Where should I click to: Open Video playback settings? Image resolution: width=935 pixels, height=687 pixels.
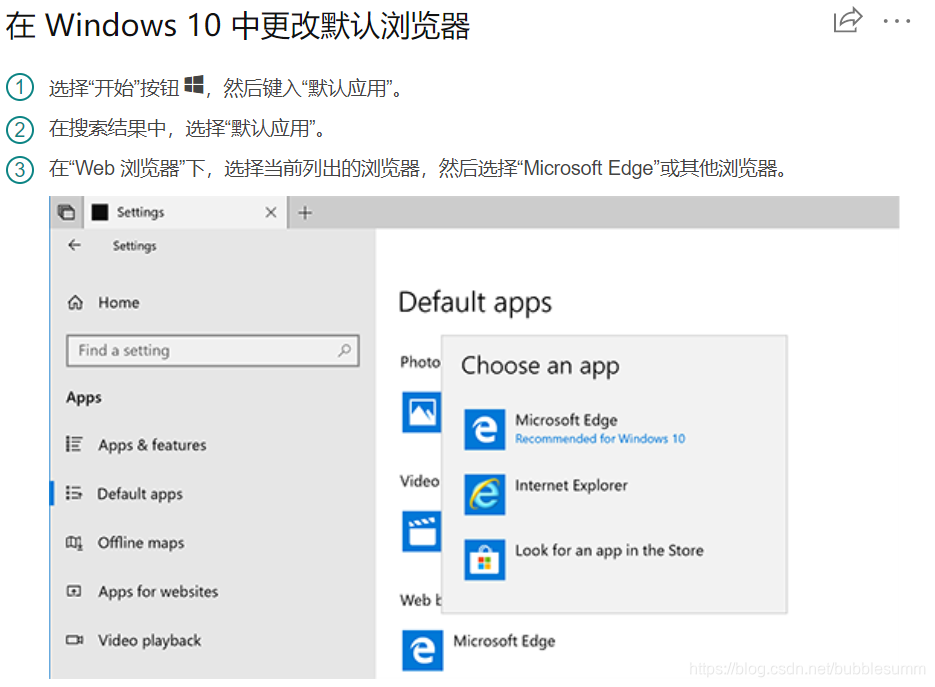(x=149, y=640)
